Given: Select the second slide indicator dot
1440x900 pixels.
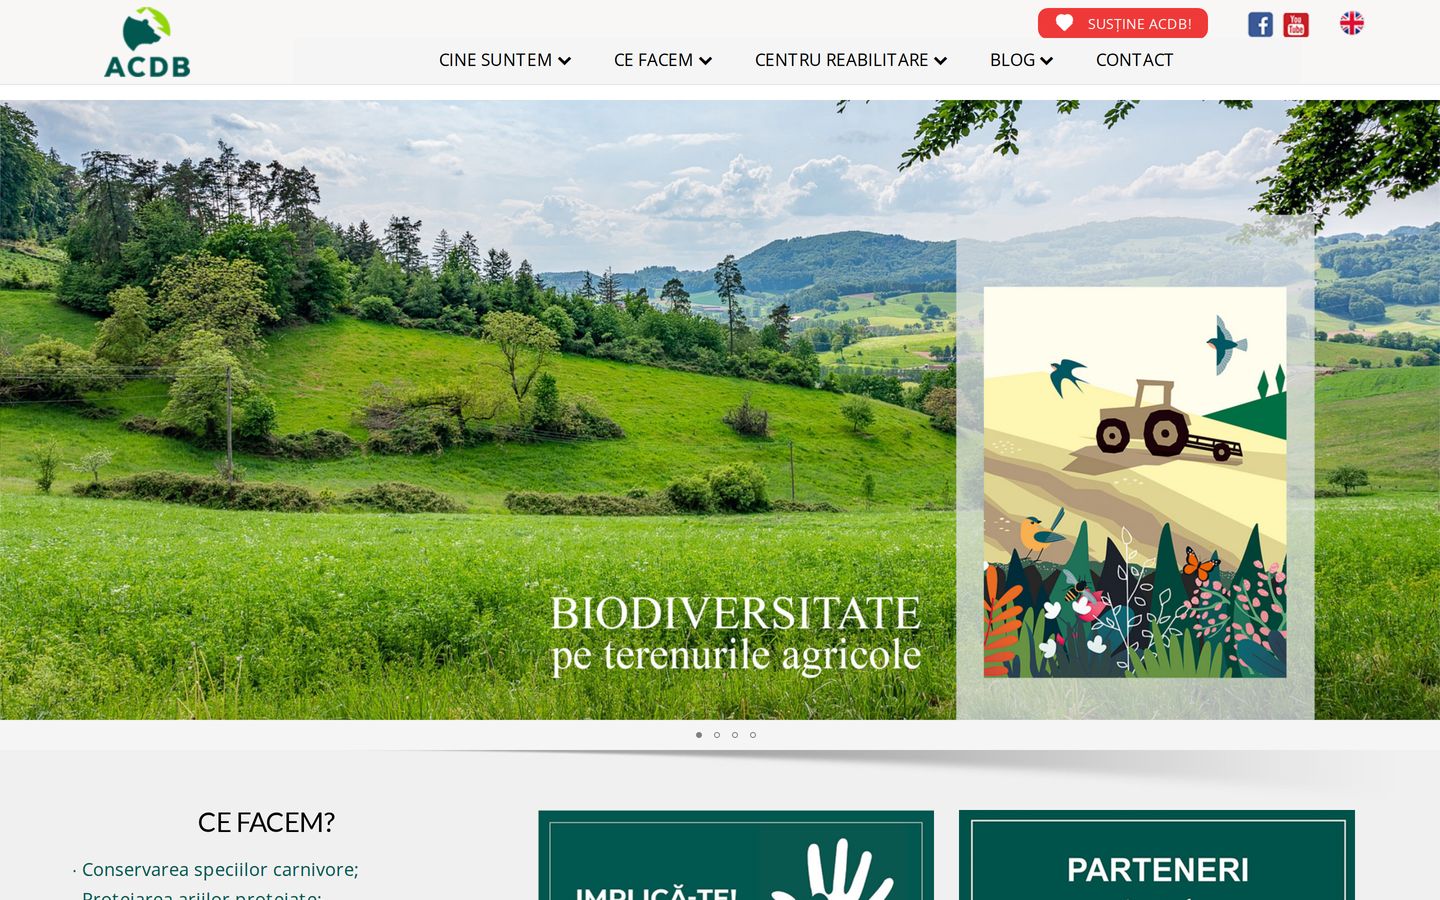Looking at the screenshot, I should coord(717,735).
